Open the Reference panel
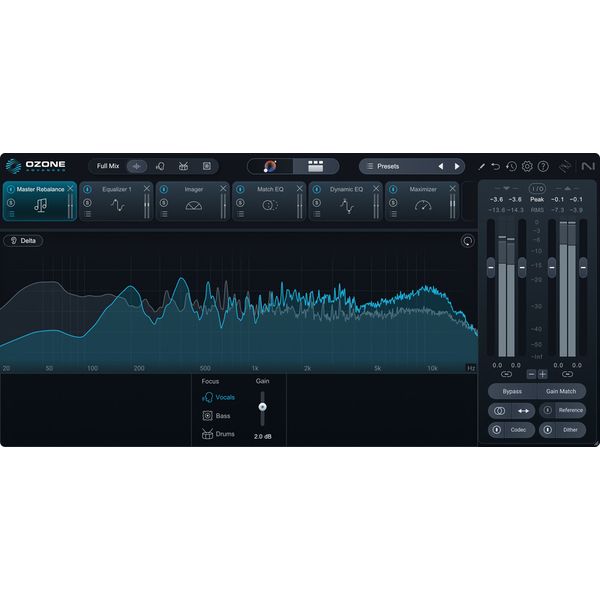This screenshot has width=600, height=600. [x=571, y=410]
